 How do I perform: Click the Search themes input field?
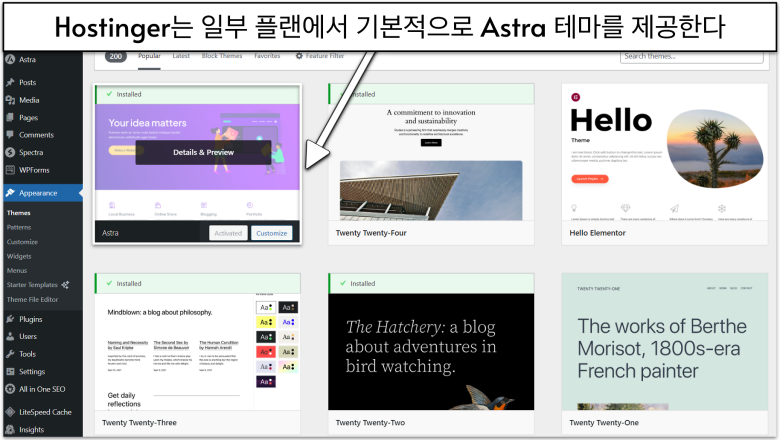(x=691, y=57)
